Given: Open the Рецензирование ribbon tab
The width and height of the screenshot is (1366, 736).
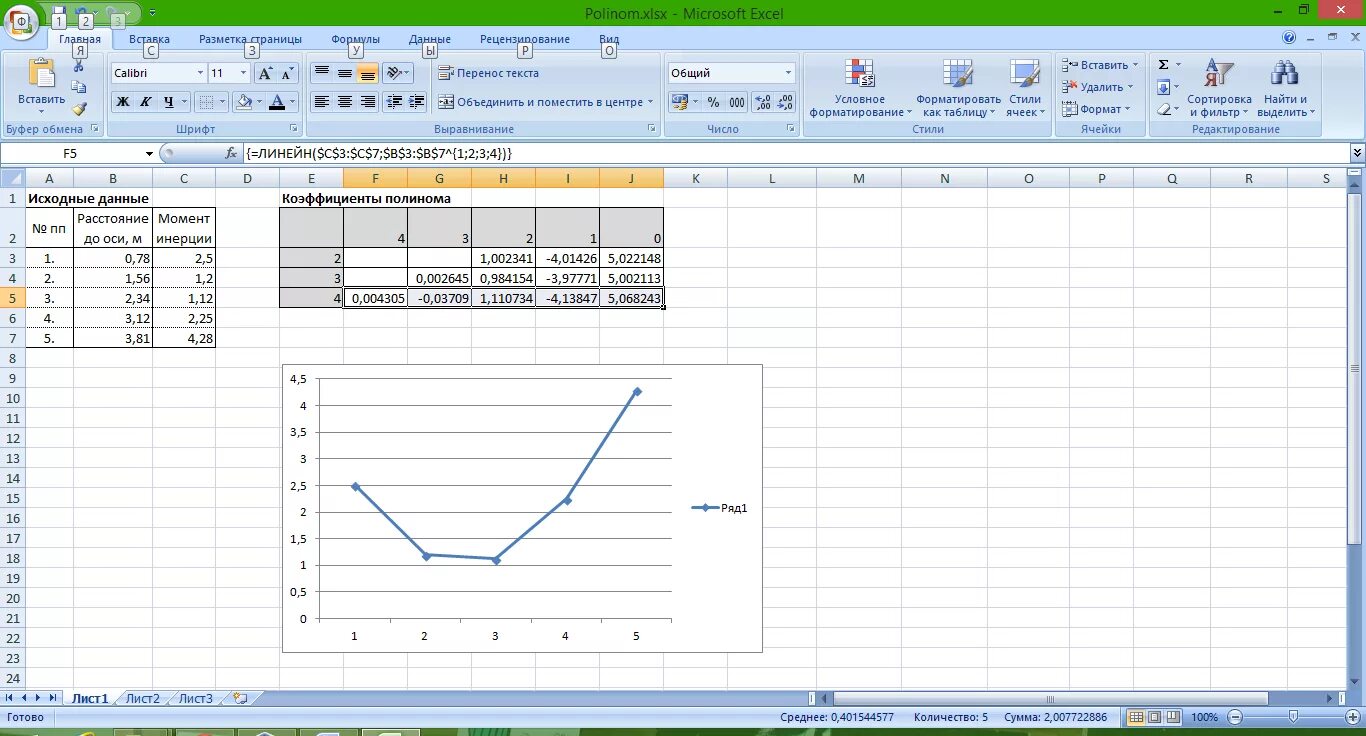Looking at the screenshot, I should [x=525, y=39].
